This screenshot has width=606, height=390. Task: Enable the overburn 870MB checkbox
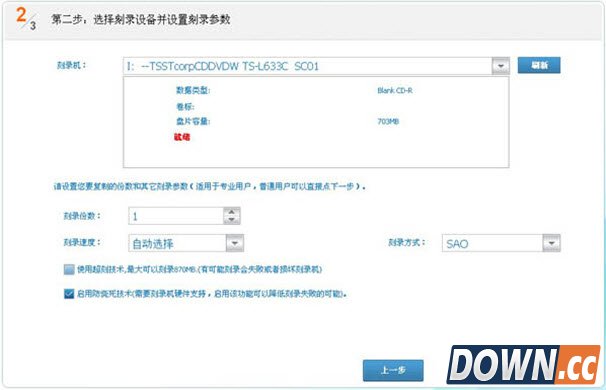click(69, 269)
